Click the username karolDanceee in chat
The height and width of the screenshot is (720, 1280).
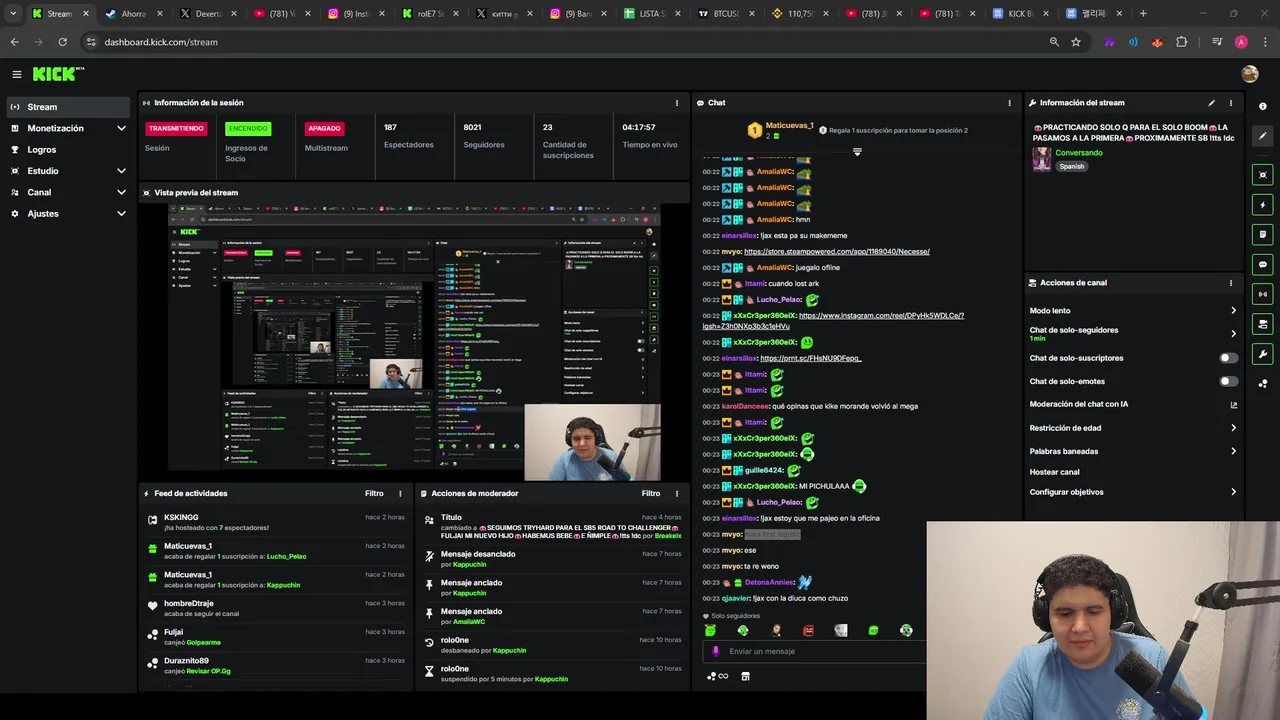[745, 406]
